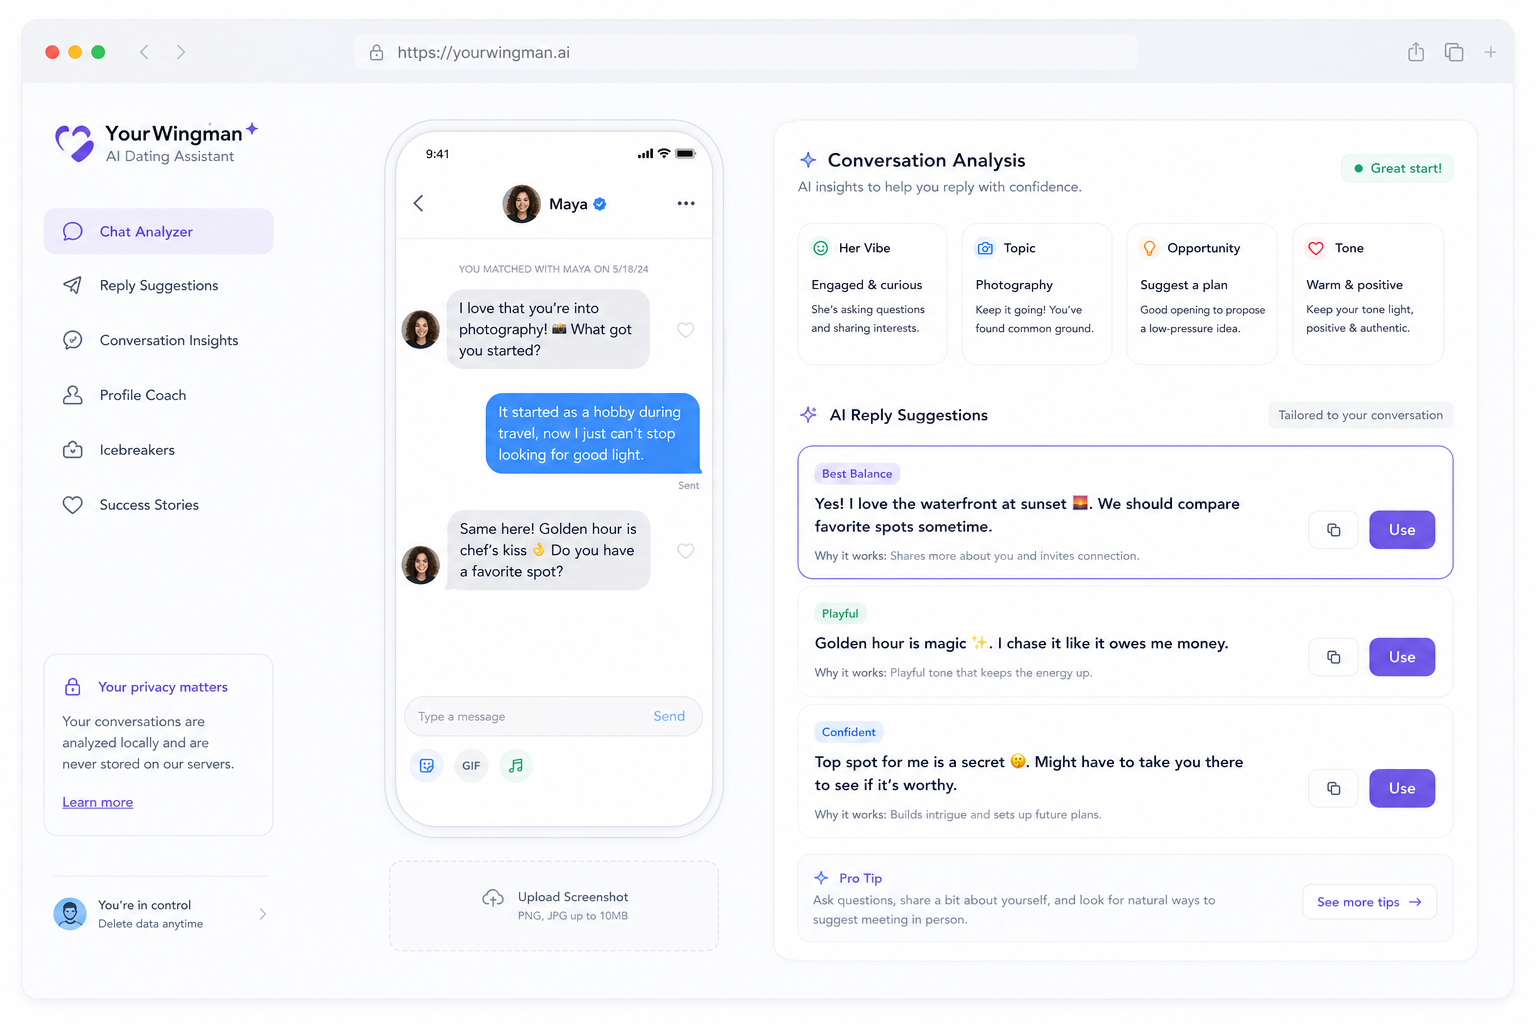Click the Tailored to your conversation tag
This screenshot has height=1024, width=1536.
[1360, 415]
